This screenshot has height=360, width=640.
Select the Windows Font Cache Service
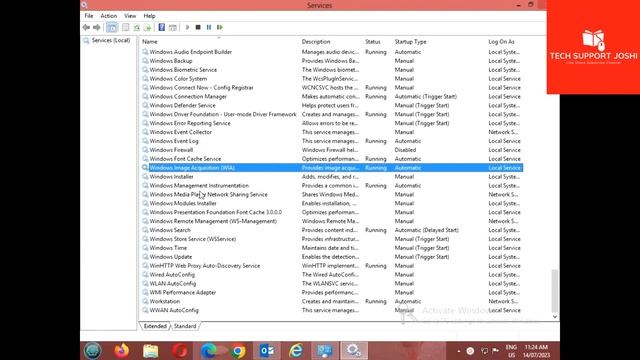pyautogui.click(x=185, y=159)
